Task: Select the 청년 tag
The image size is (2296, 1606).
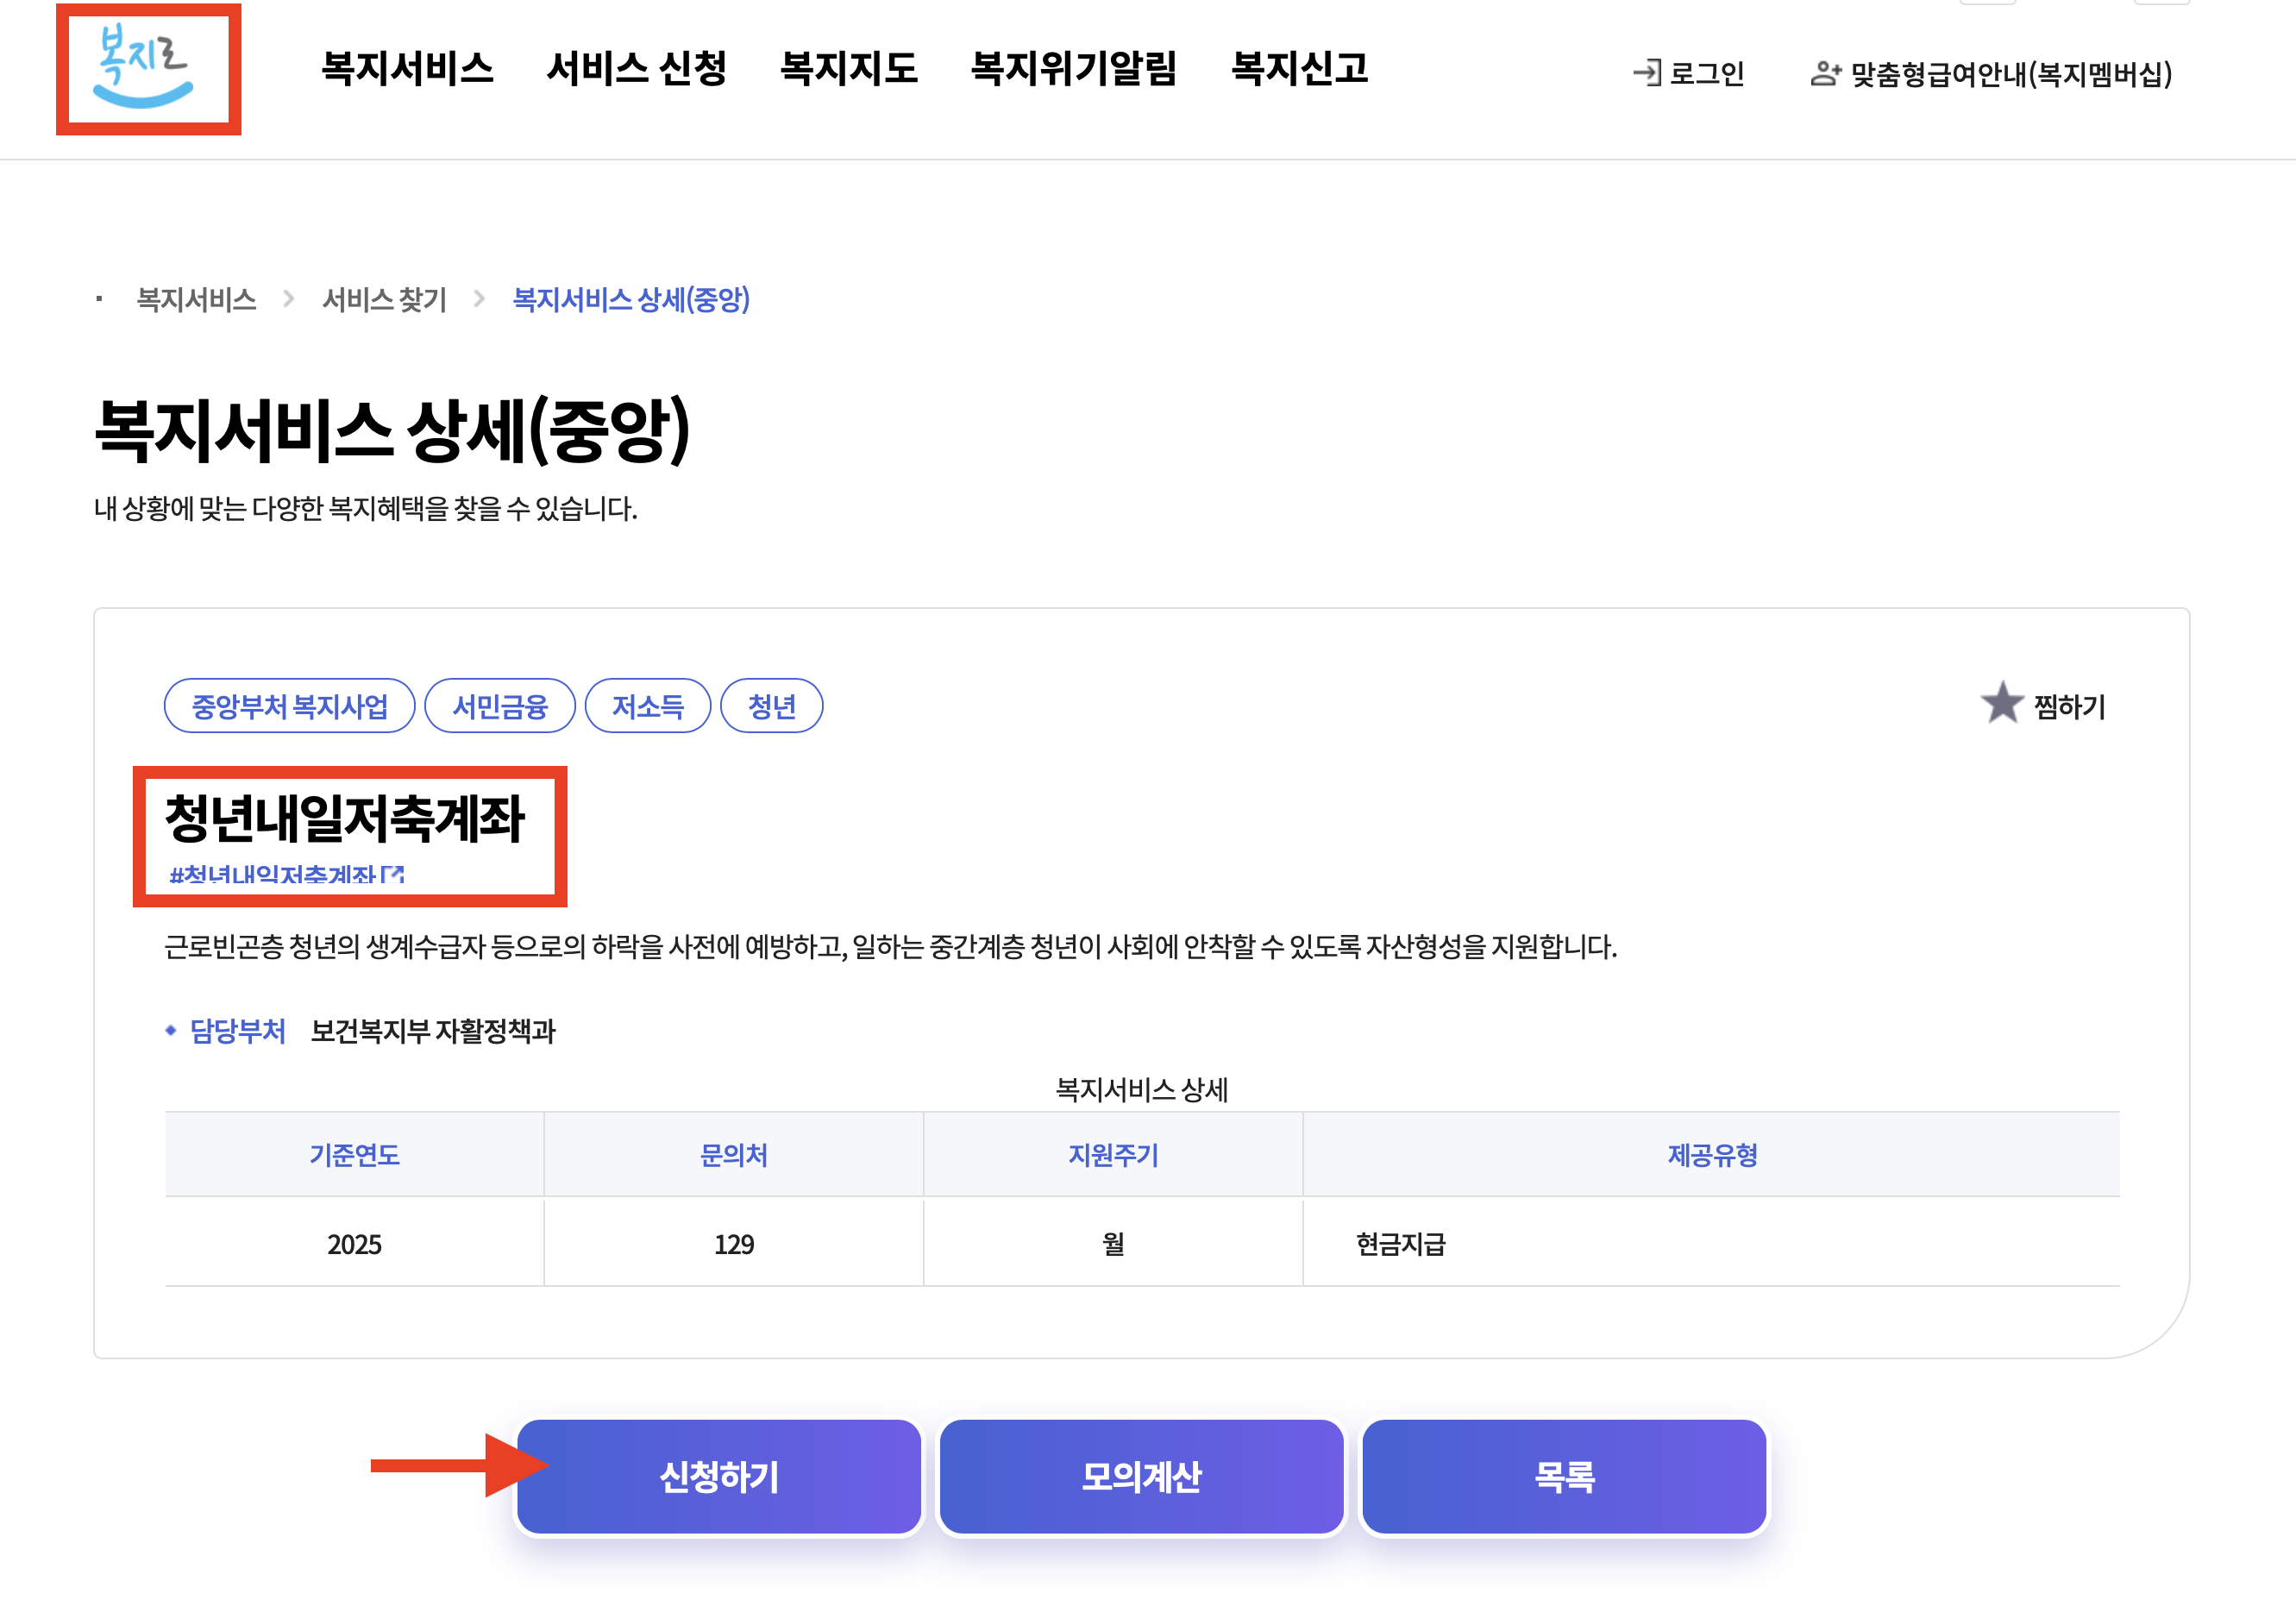Action: (771, 706)
